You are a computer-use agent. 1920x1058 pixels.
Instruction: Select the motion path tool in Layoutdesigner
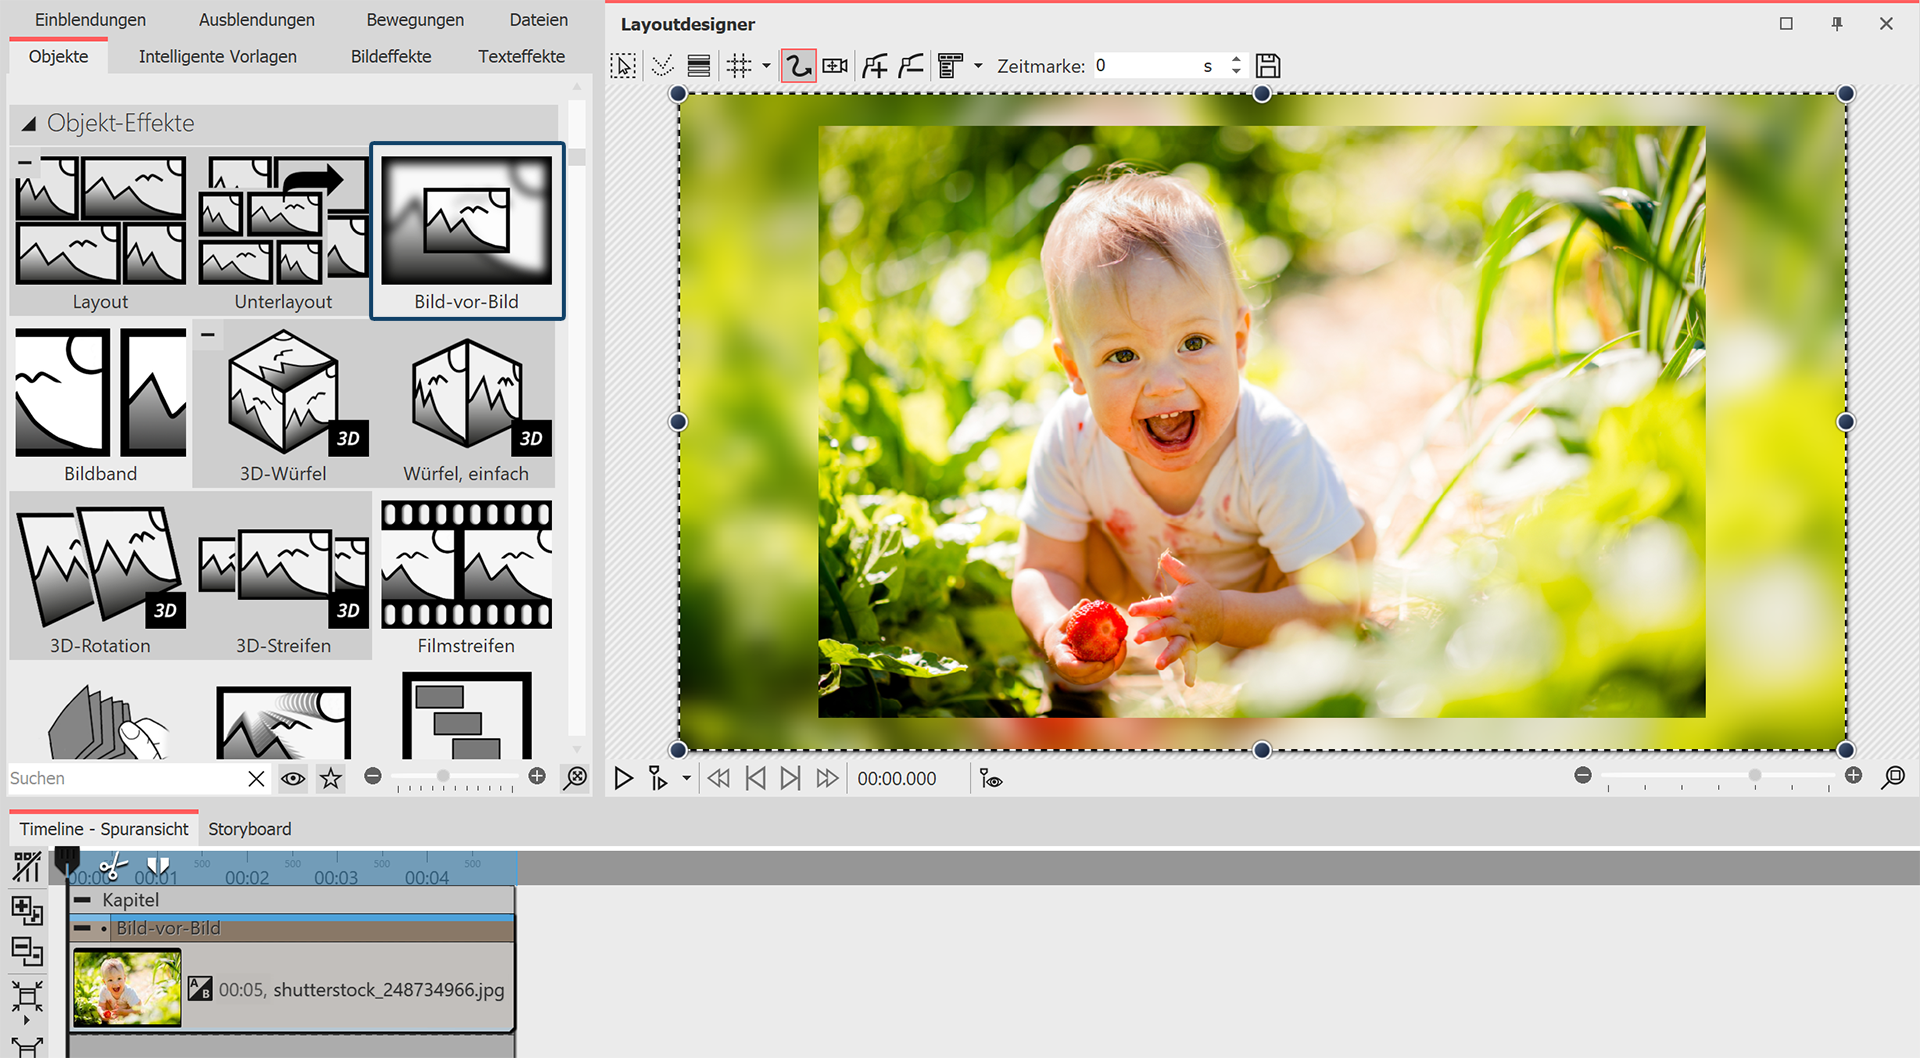click(x=797, y=66)
